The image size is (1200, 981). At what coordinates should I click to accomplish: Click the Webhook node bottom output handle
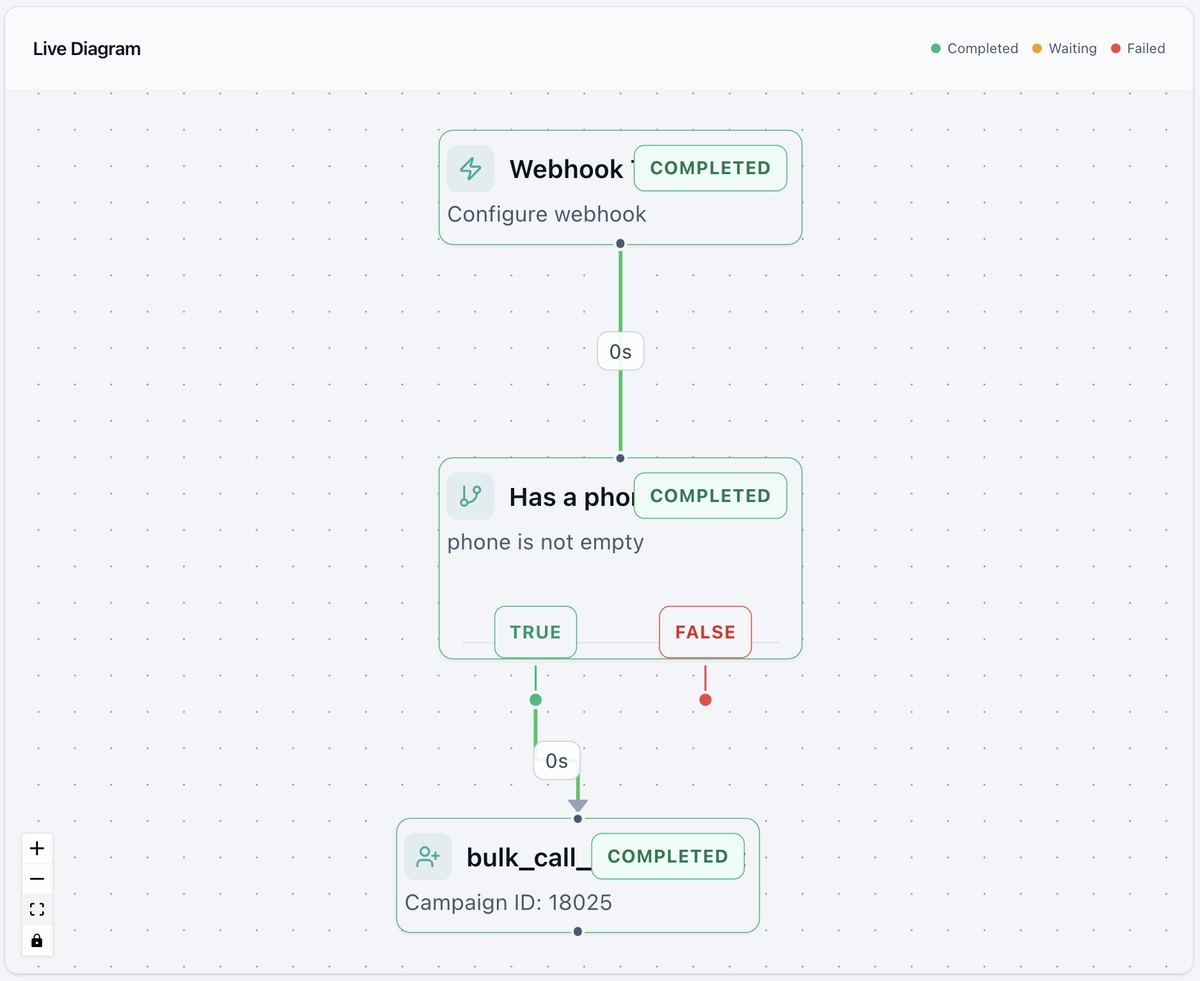[620, 244]
